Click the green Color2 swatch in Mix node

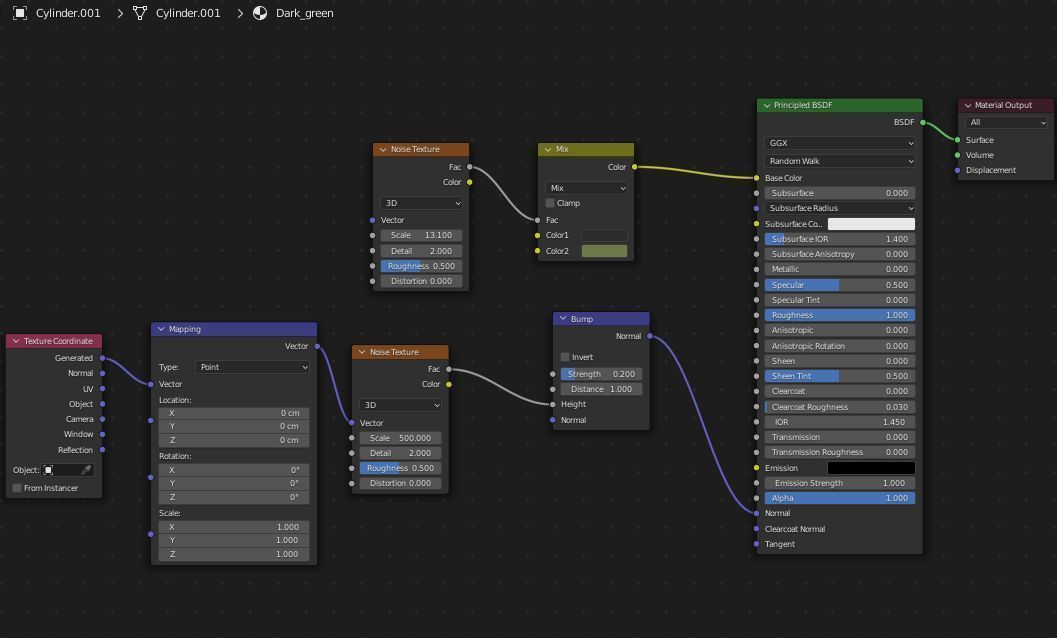pyautogui.click(x=604, y=251)
